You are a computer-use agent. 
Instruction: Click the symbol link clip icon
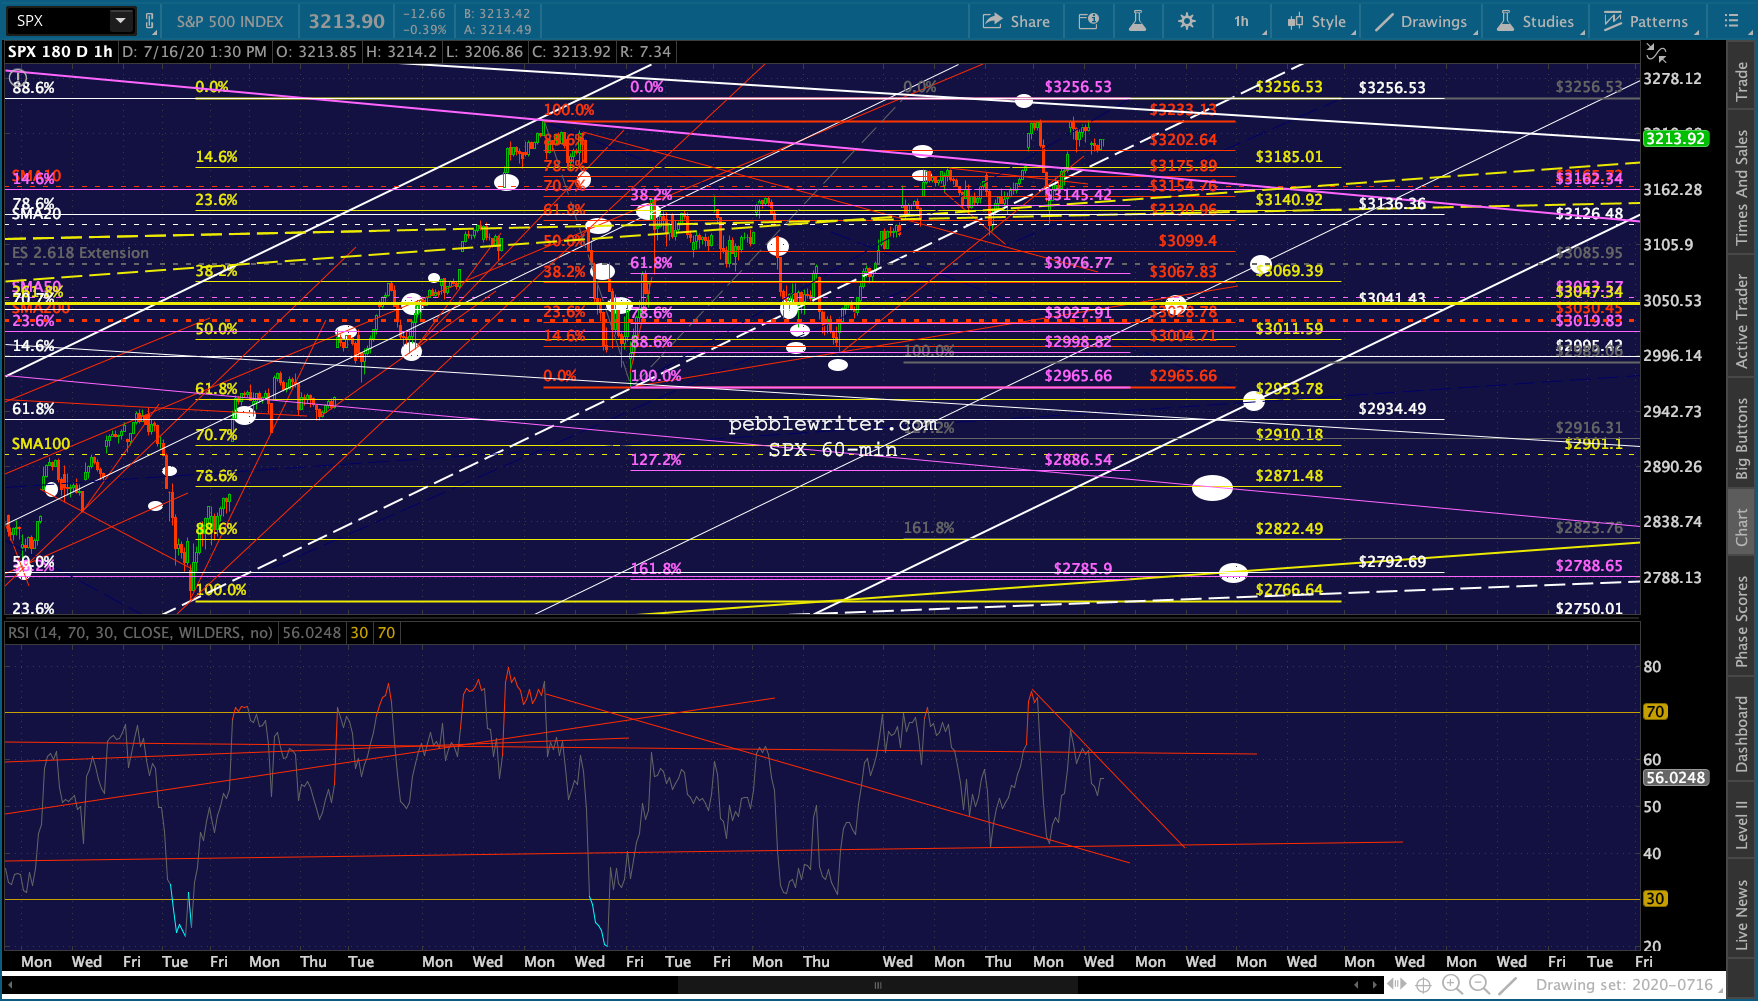click(149, 21)
